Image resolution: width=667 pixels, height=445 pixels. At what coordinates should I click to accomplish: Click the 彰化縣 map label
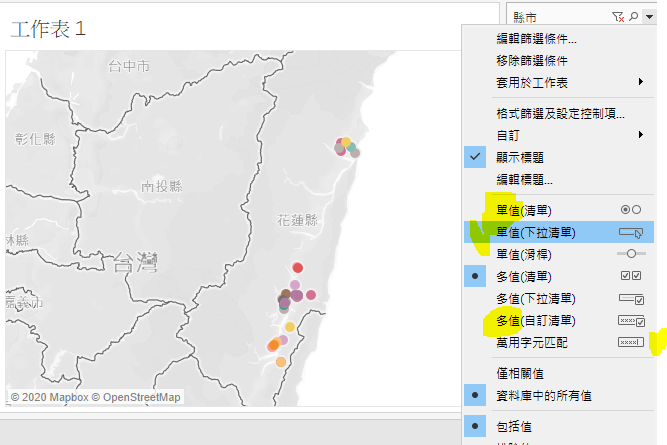(x=35, y=139)
